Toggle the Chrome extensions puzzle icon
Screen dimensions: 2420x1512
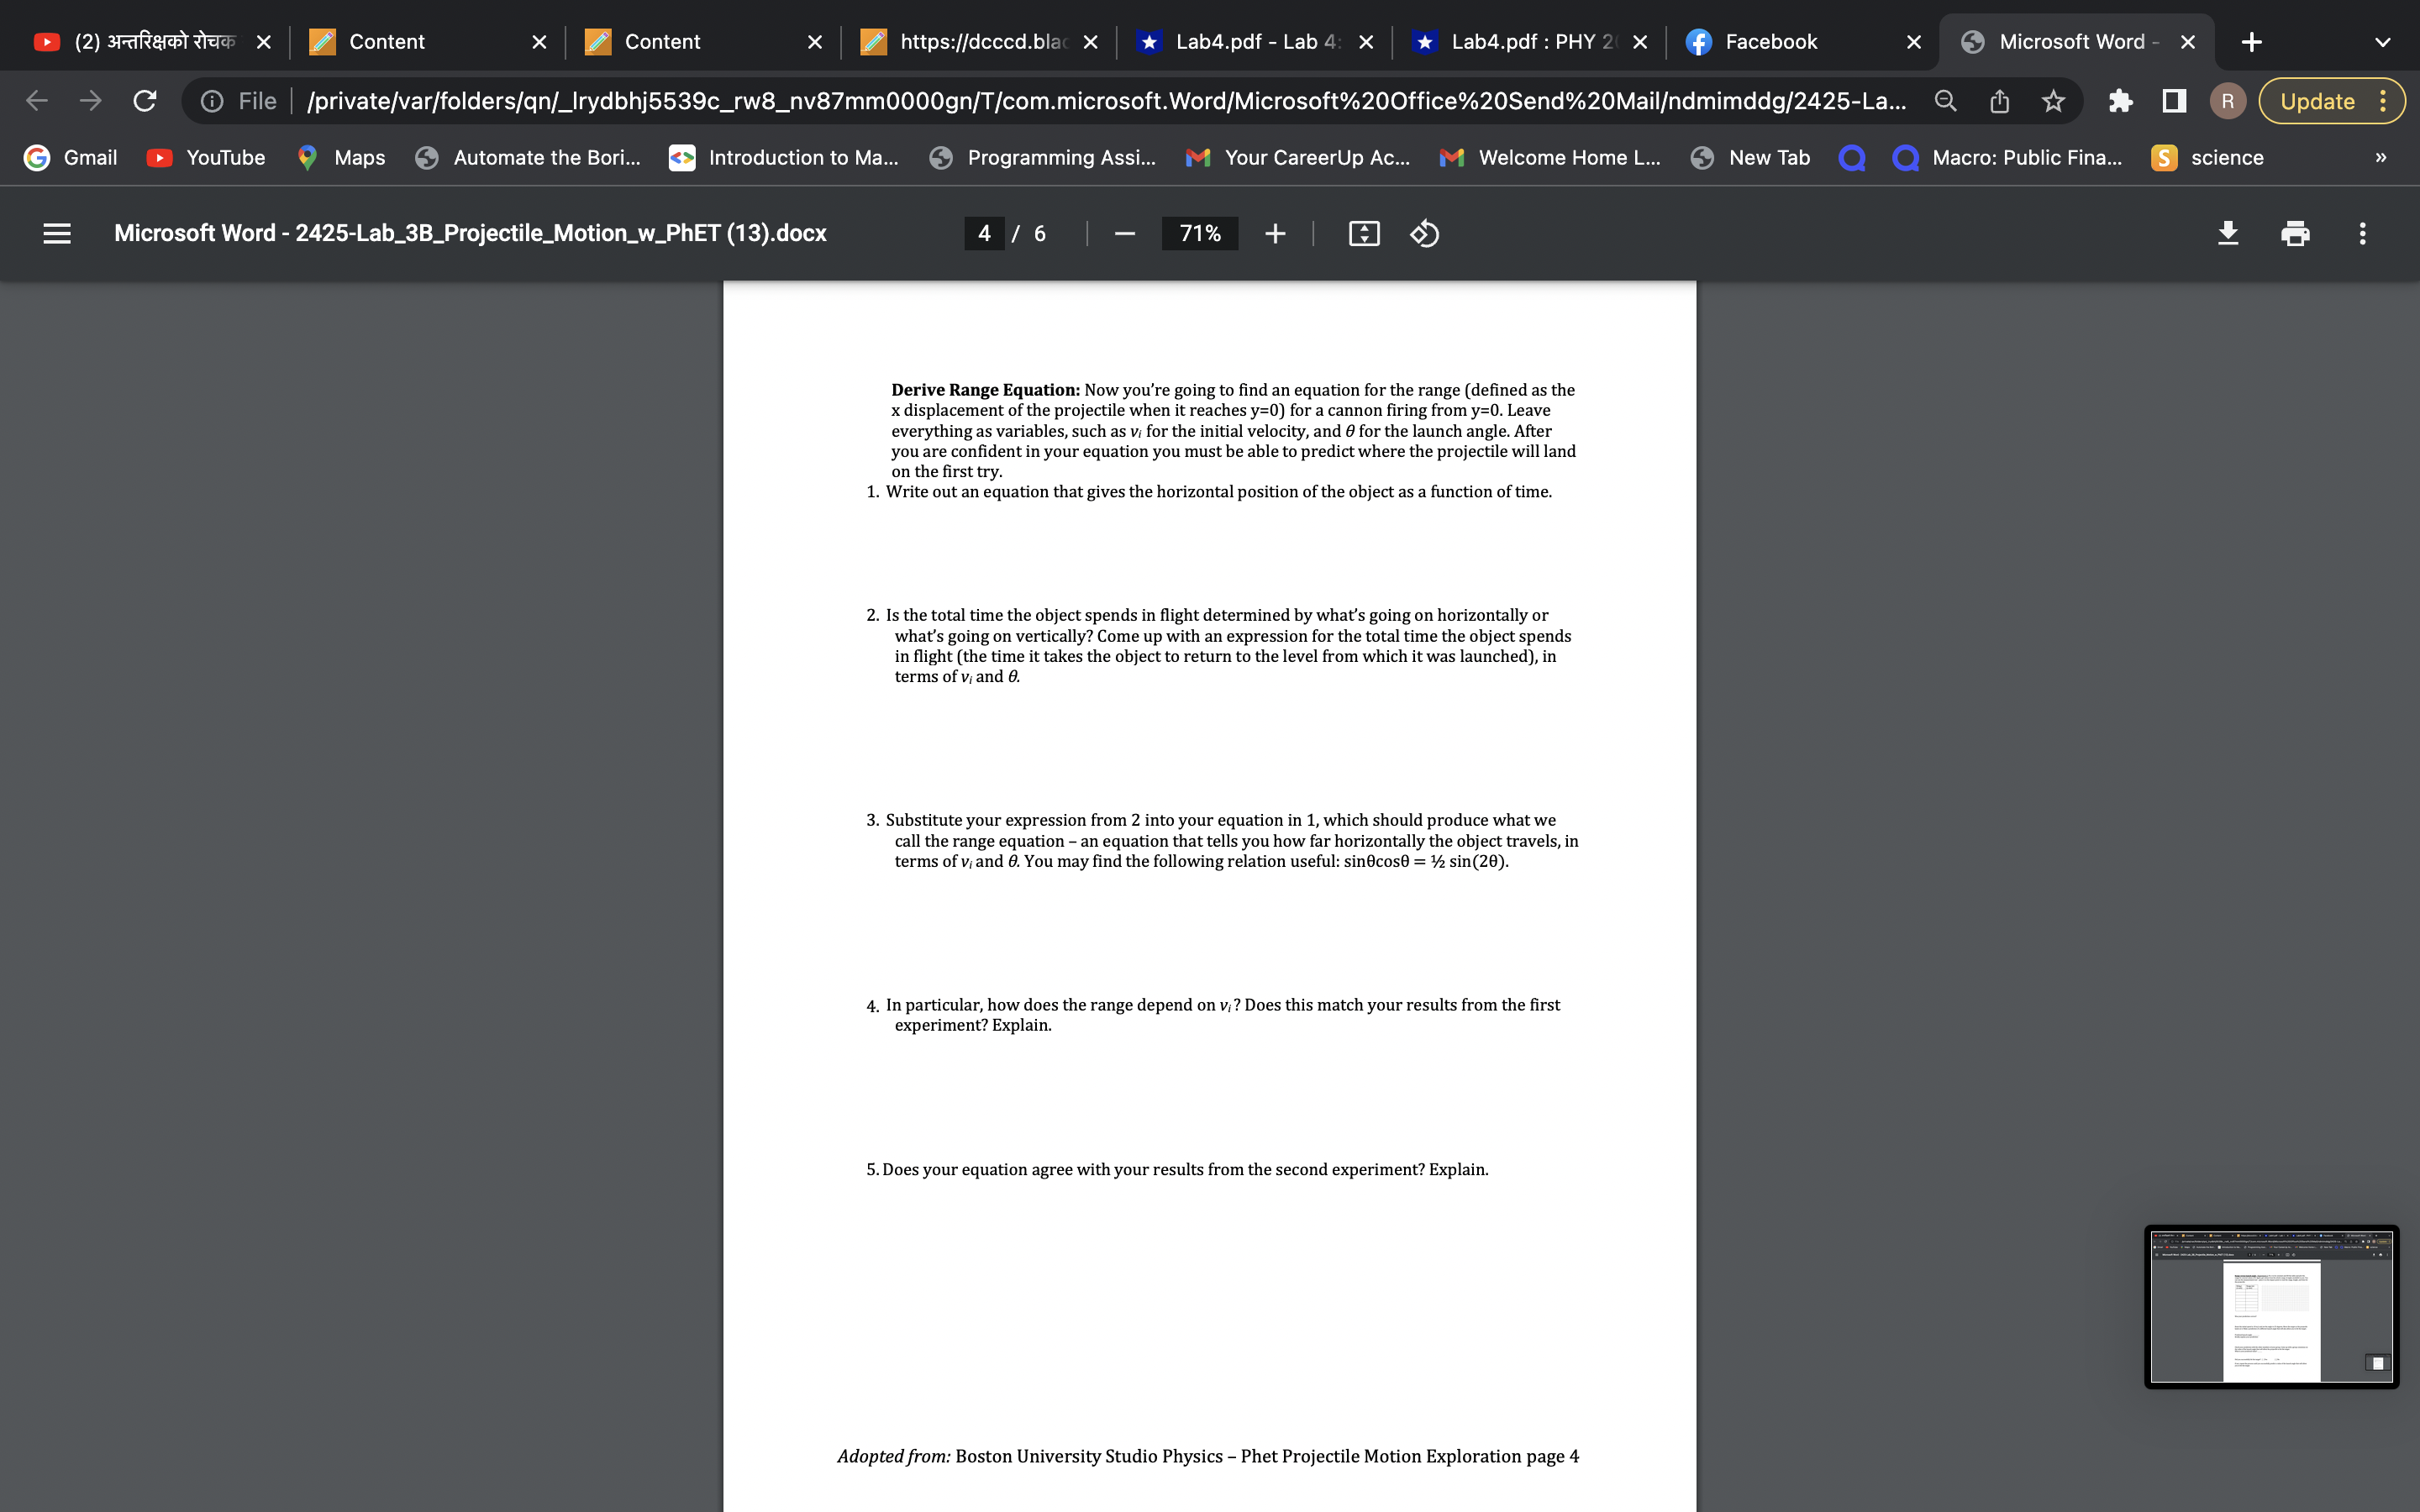click(x=2120, y=100)
